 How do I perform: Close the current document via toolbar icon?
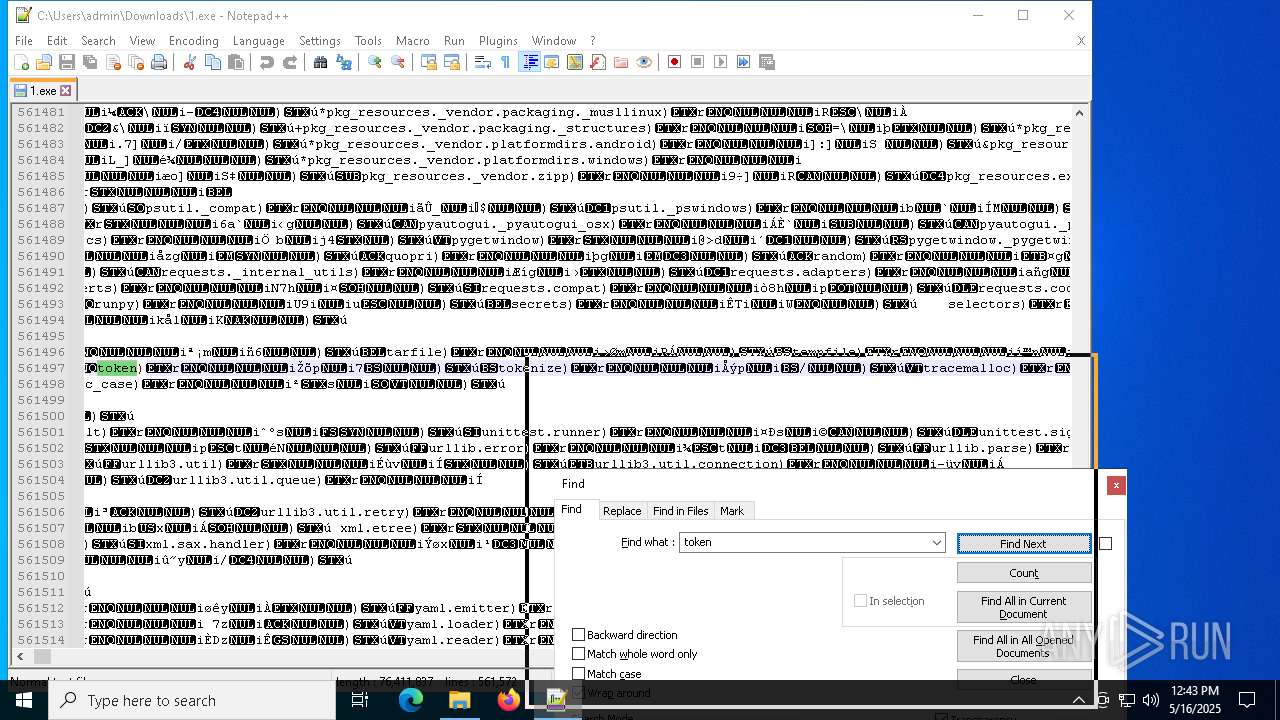tap(113, 62)
